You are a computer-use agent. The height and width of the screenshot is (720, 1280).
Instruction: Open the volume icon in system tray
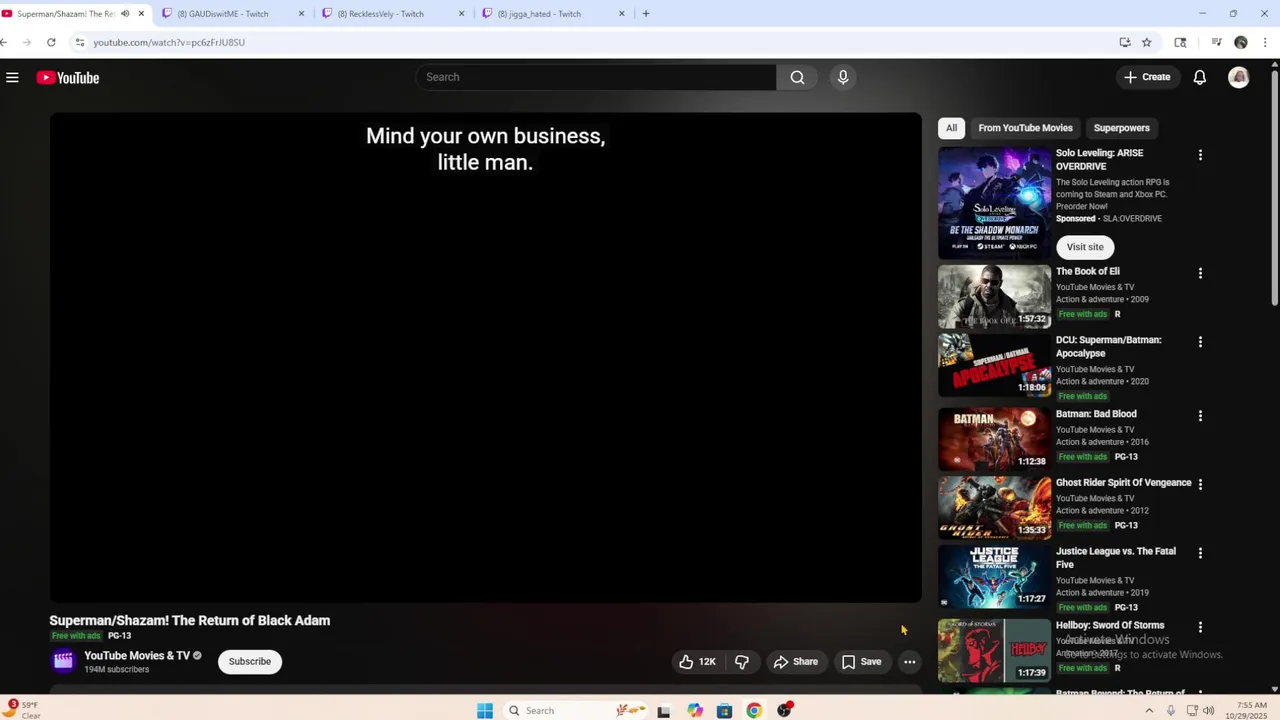click(1208, 710)
